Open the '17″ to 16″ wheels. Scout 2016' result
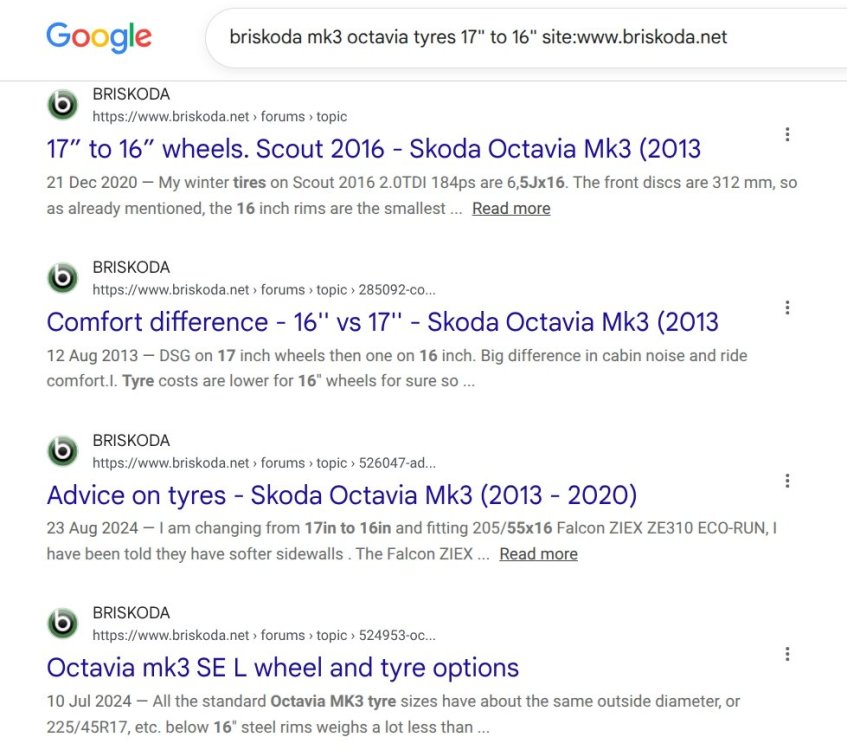Viewport: 847px width, 750px height. point(373,149)
